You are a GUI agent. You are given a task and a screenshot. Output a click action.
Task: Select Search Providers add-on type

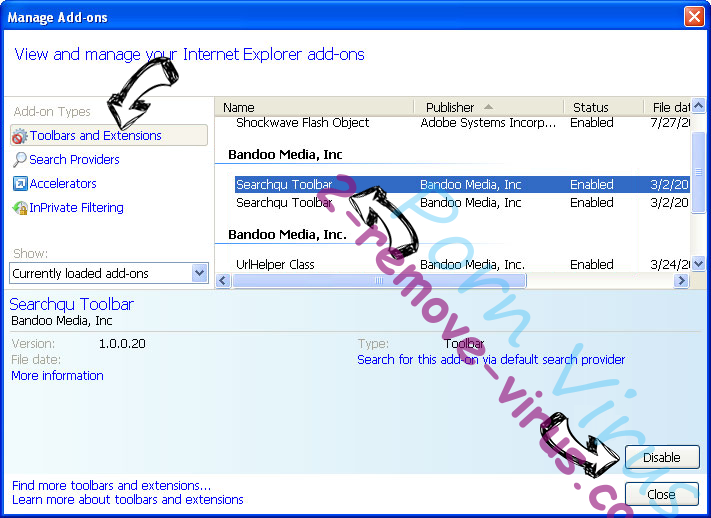tap(74, 160)
